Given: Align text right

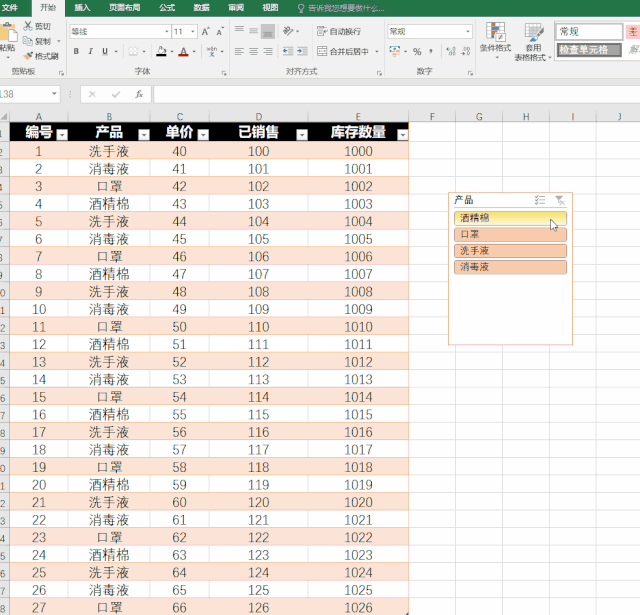Looking at the screenshot, I should pyautogui.click(x=268, y=51).
